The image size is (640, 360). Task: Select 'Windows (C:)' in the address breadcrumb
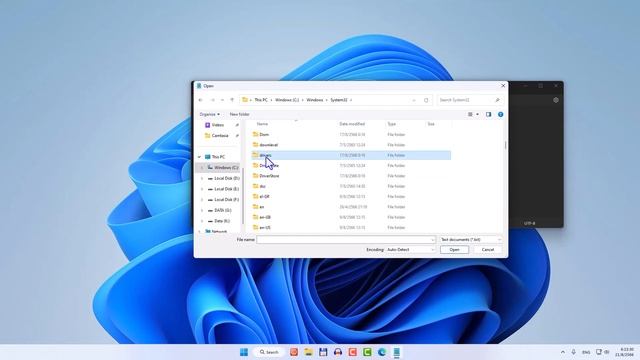[x=287, y=100]
